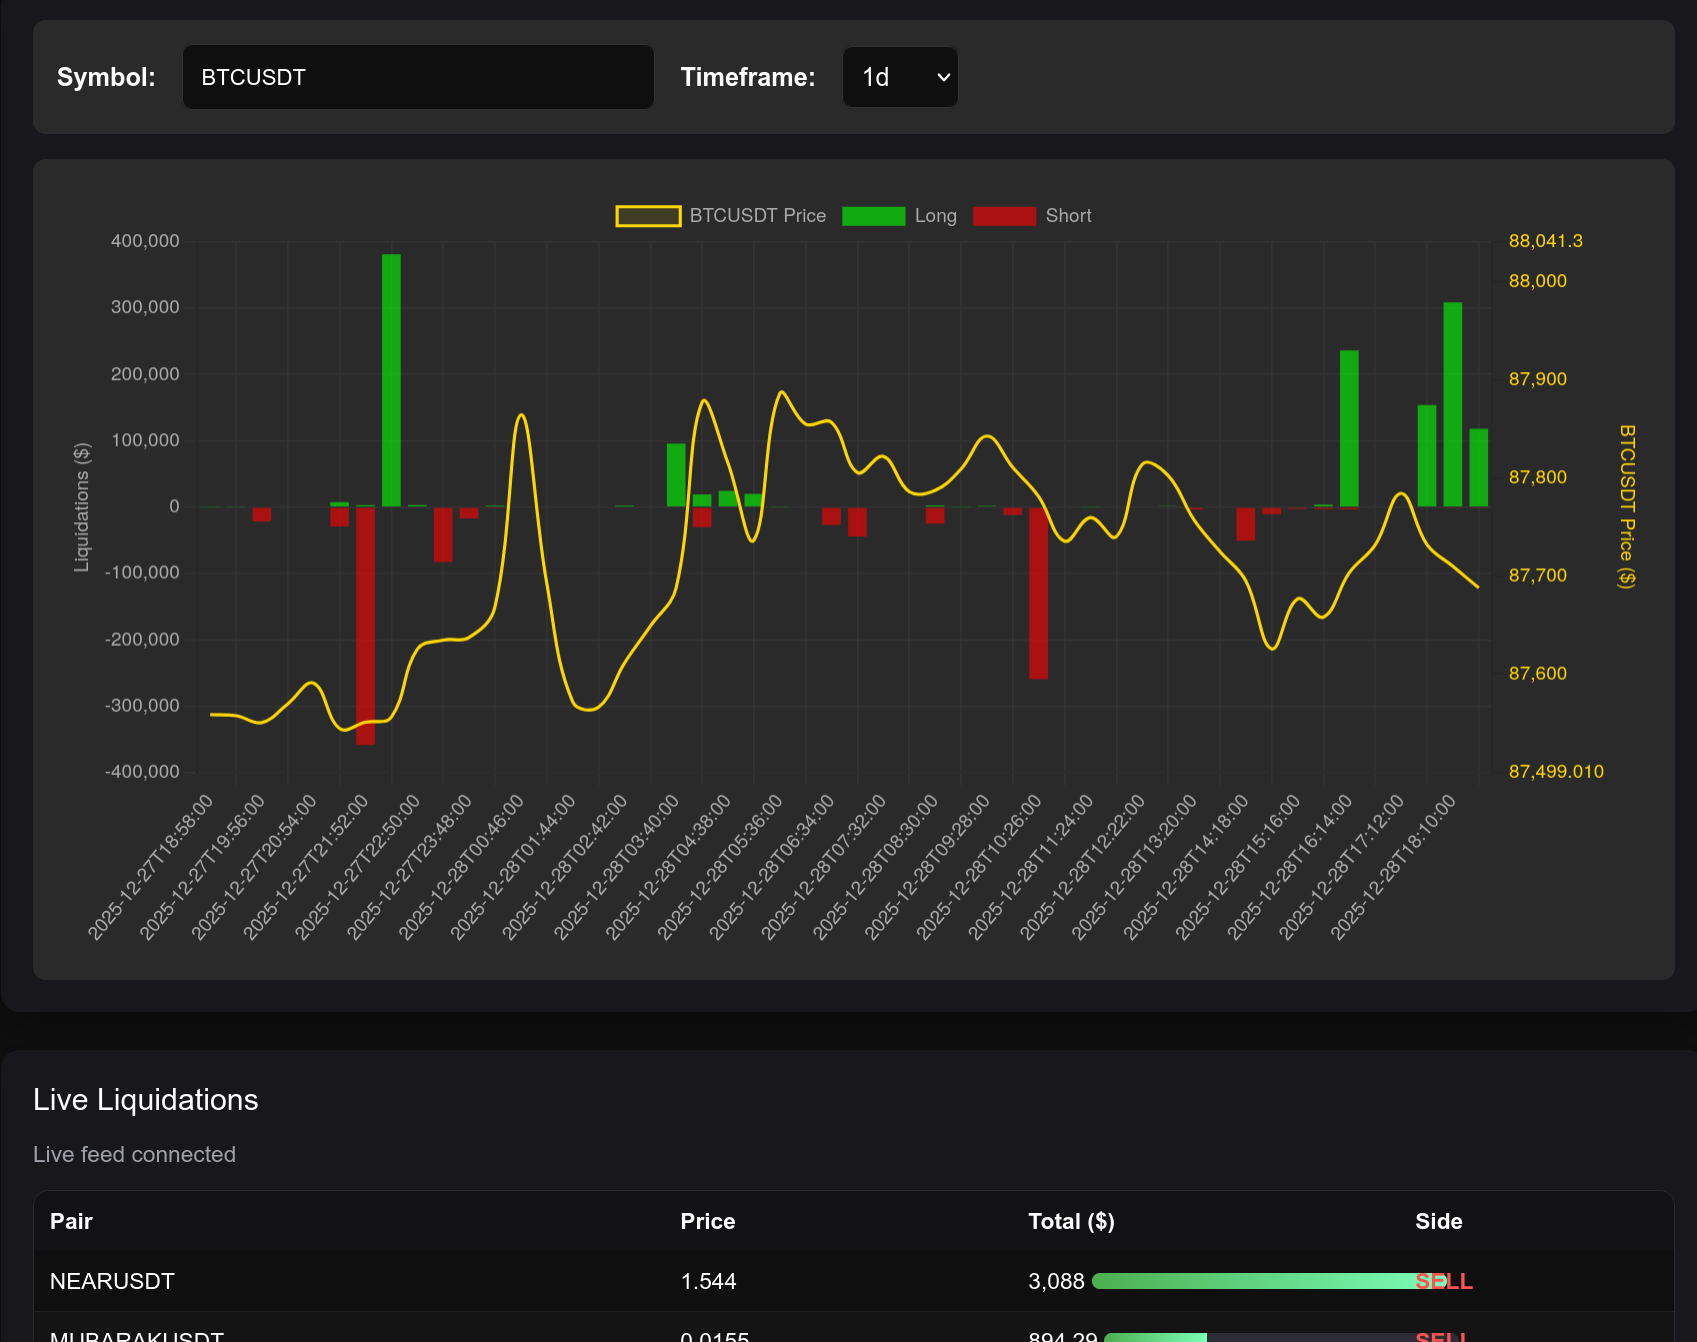This screenshot has height=1342, width=1697.
Task: Click the Total ($) column header
Action: coord(1070,1221)
